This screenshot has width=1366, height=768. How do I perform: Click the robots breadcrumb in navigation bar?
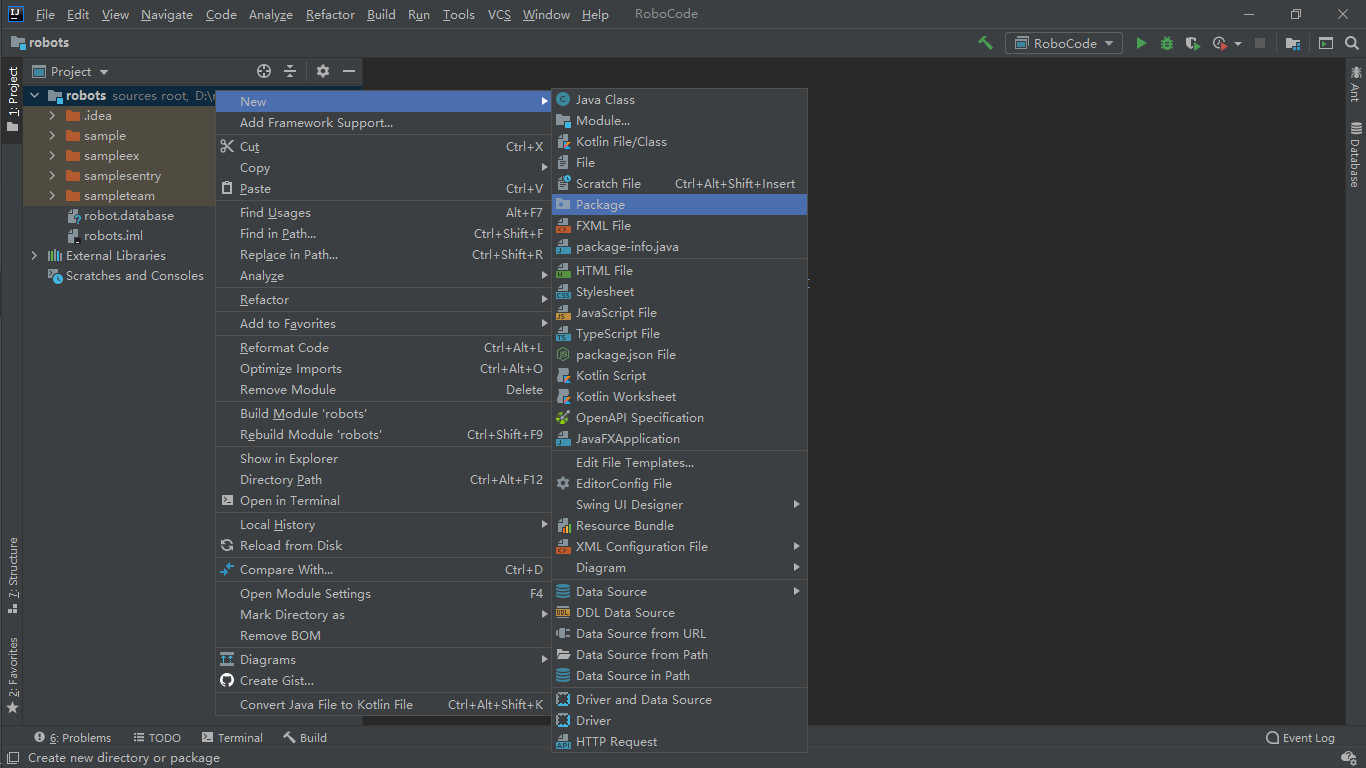[x=40, y=43]
